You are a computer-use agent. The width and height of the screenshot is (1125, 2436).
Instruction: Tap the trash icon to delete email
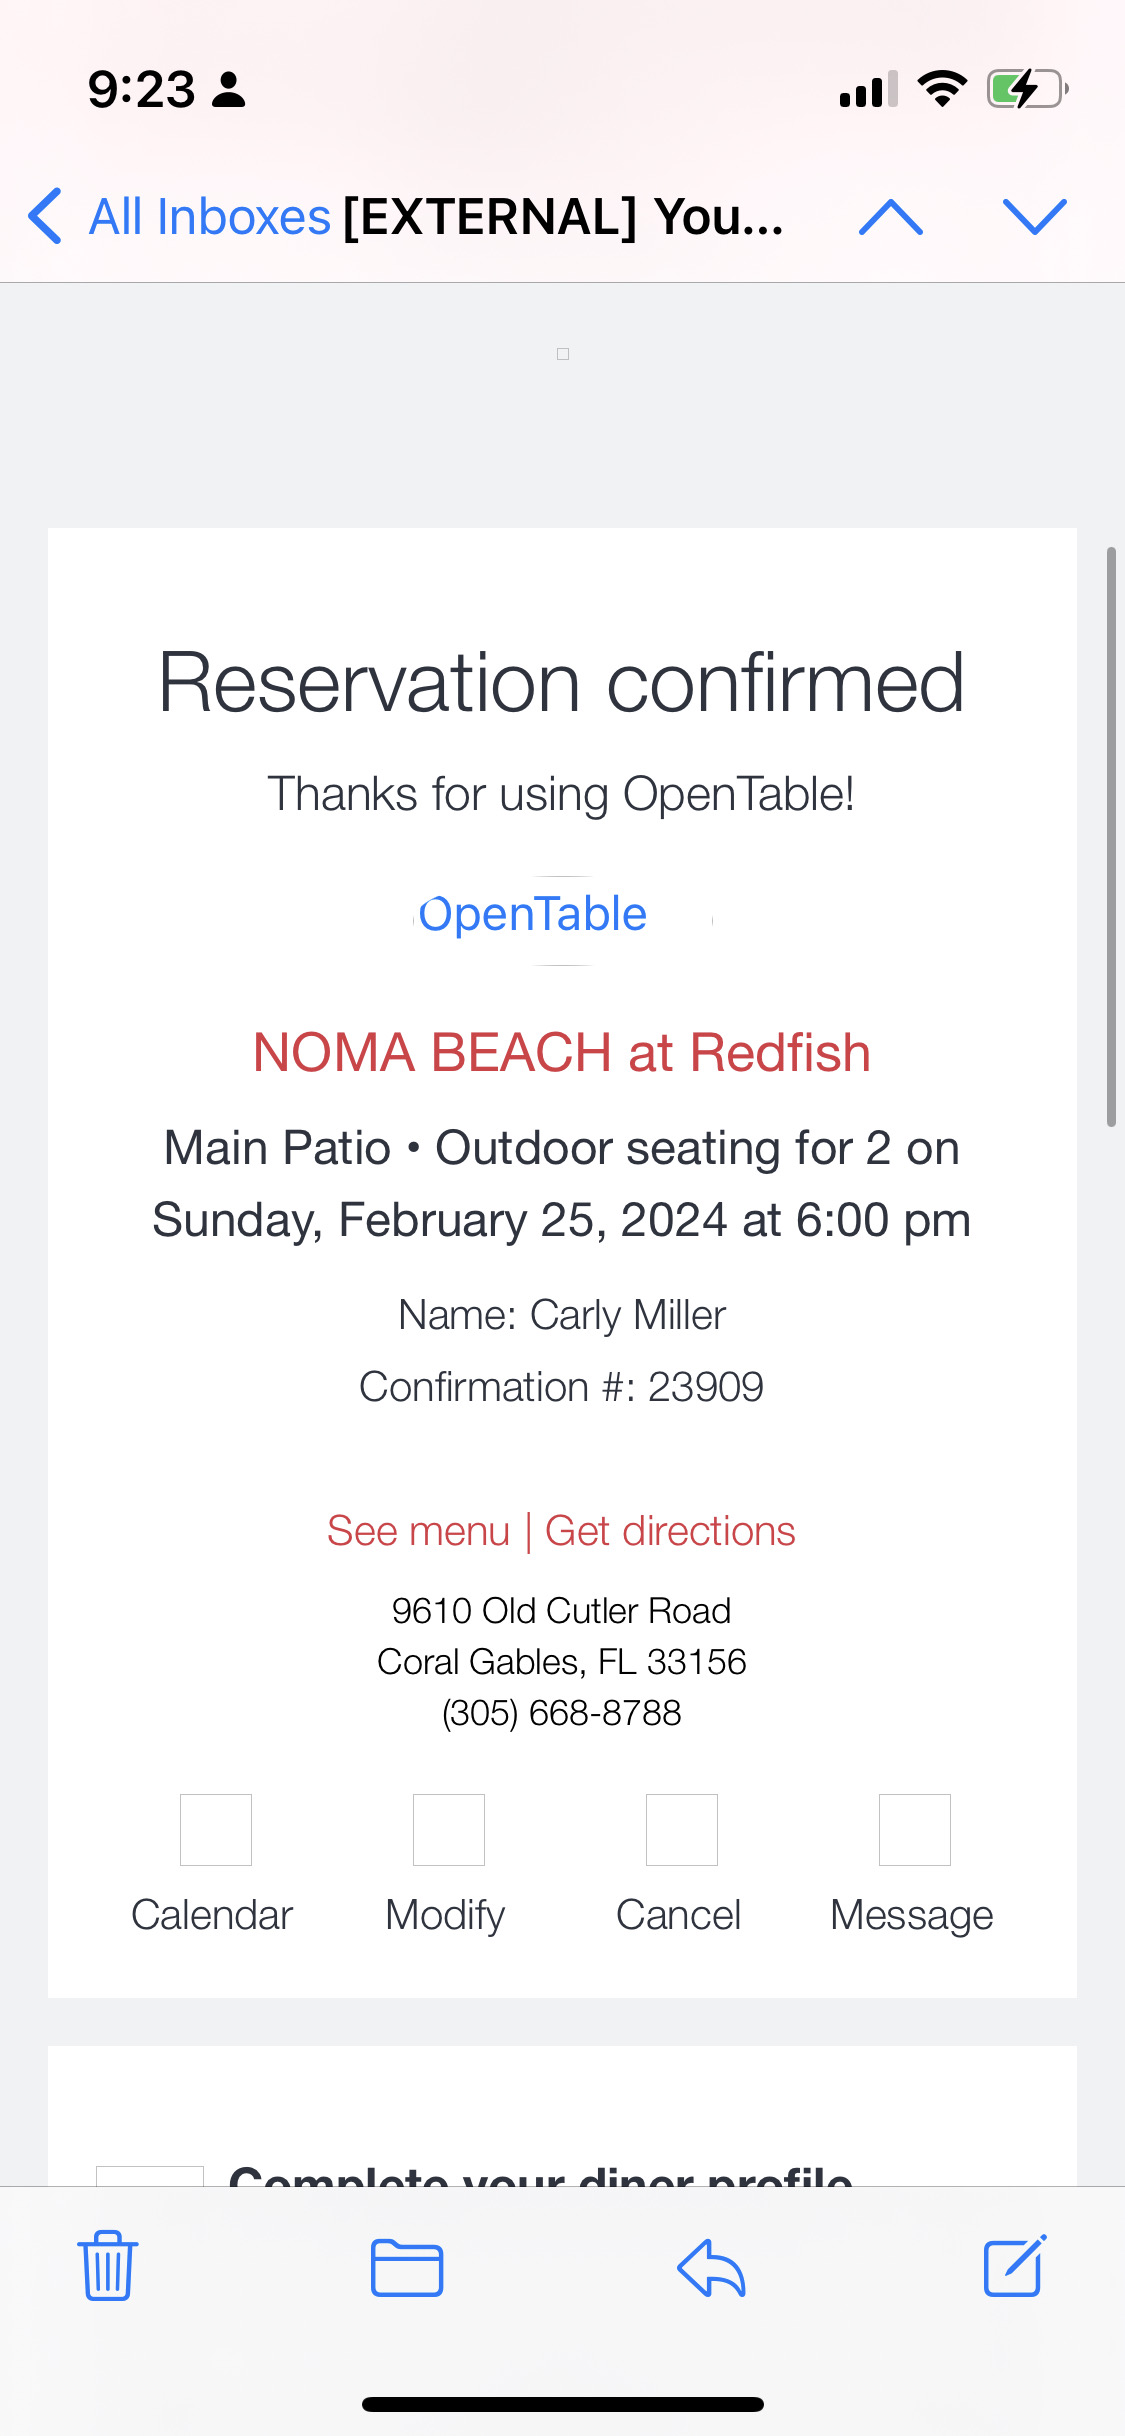(107, 2266)
